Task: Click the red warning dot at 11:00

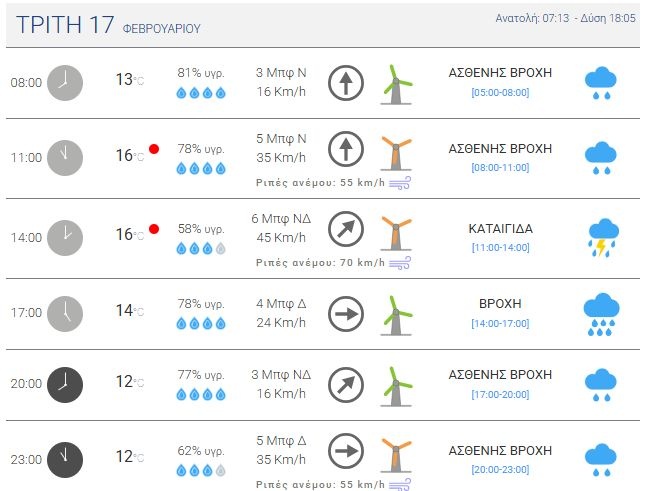Action: click(x=154, y=149)
